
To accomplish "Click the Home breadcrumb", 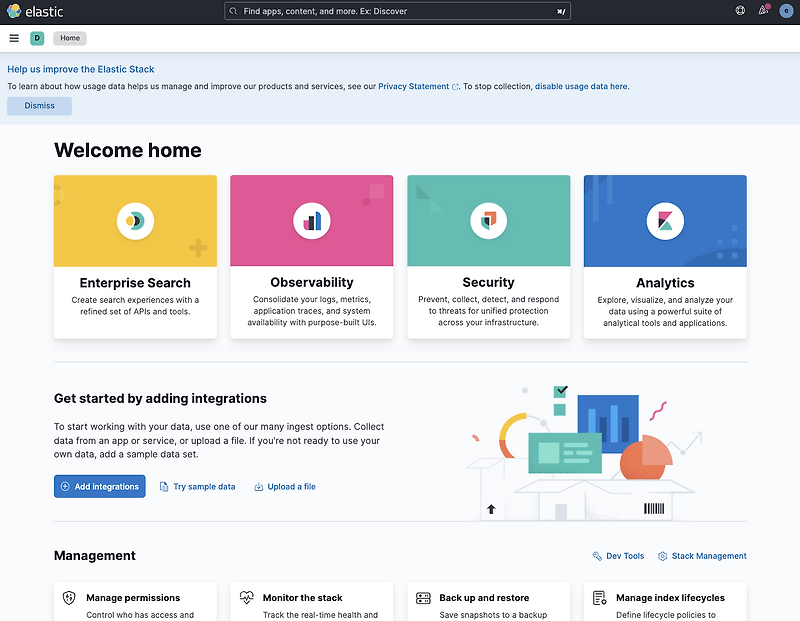I will point(70,38).
